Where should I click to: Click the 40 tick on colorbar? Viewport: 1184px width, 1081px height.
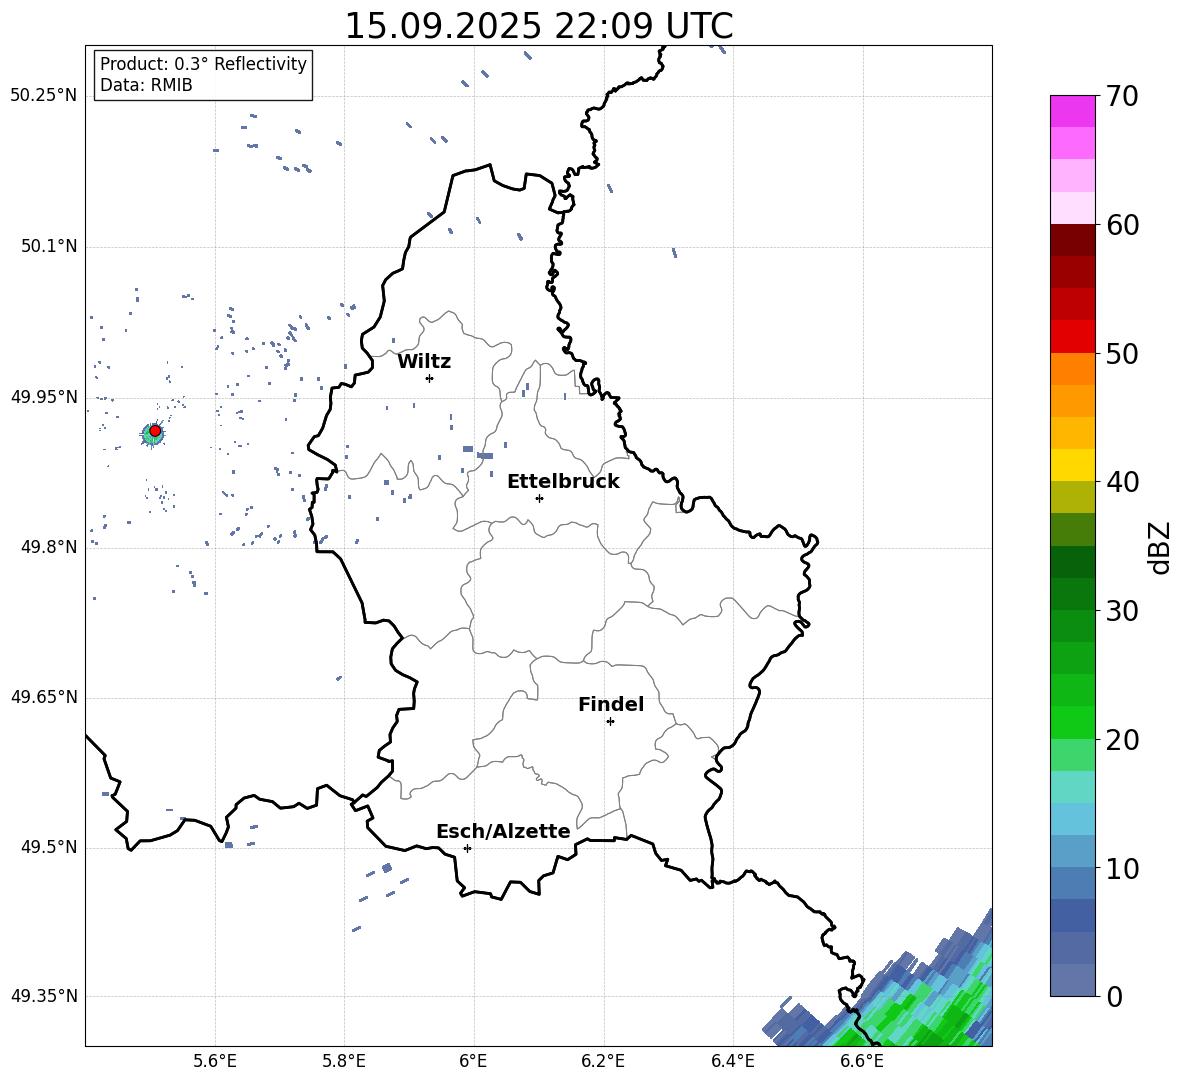click(x=1122, y=482)
